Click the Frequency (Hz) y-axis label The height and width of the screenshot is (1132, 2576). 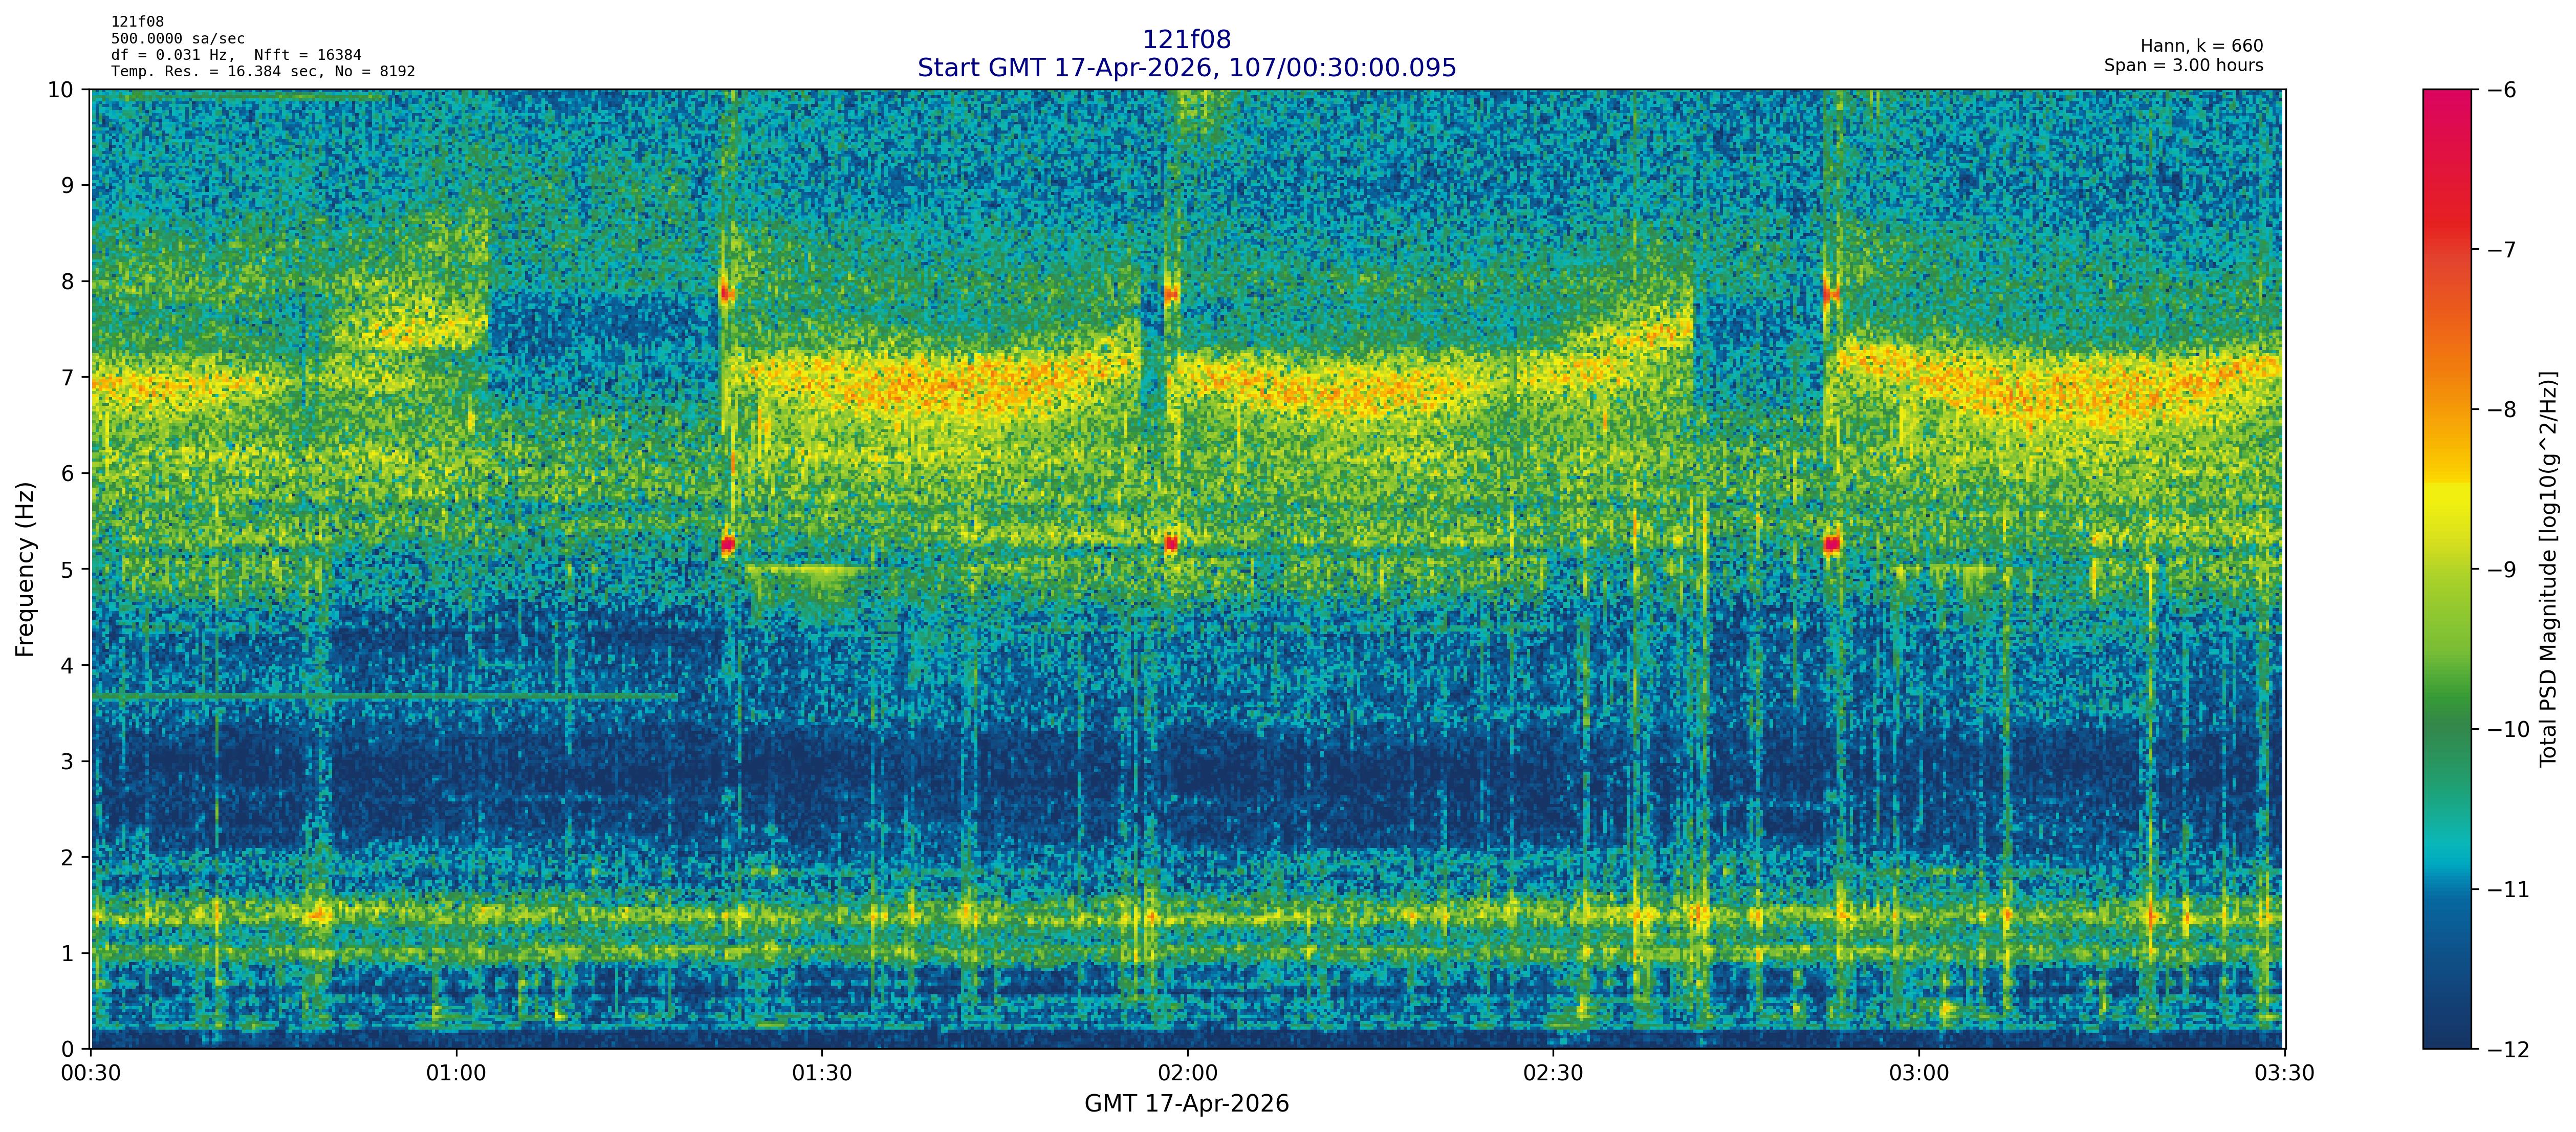[25, 569]
